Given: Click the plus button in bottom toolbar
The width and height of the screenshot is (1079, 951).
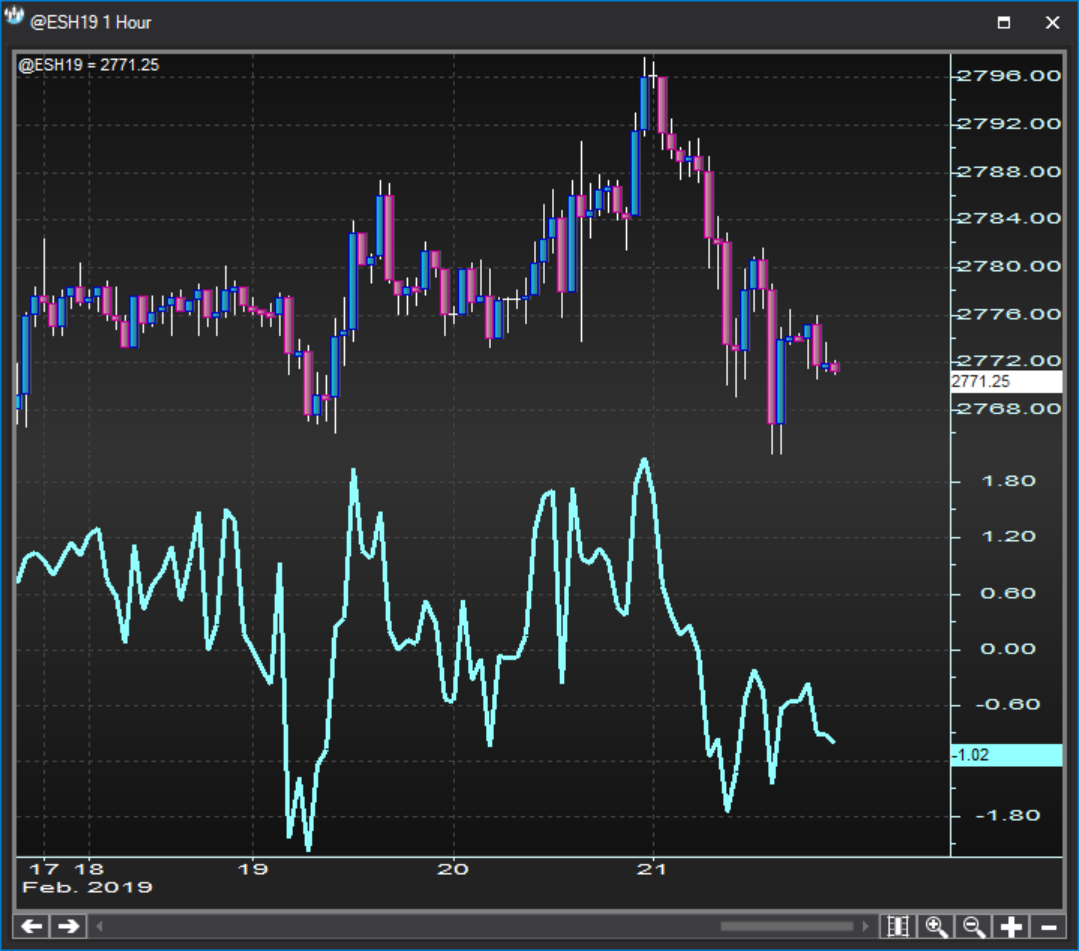Looking at the screenshot, I should coord(1011,926).
